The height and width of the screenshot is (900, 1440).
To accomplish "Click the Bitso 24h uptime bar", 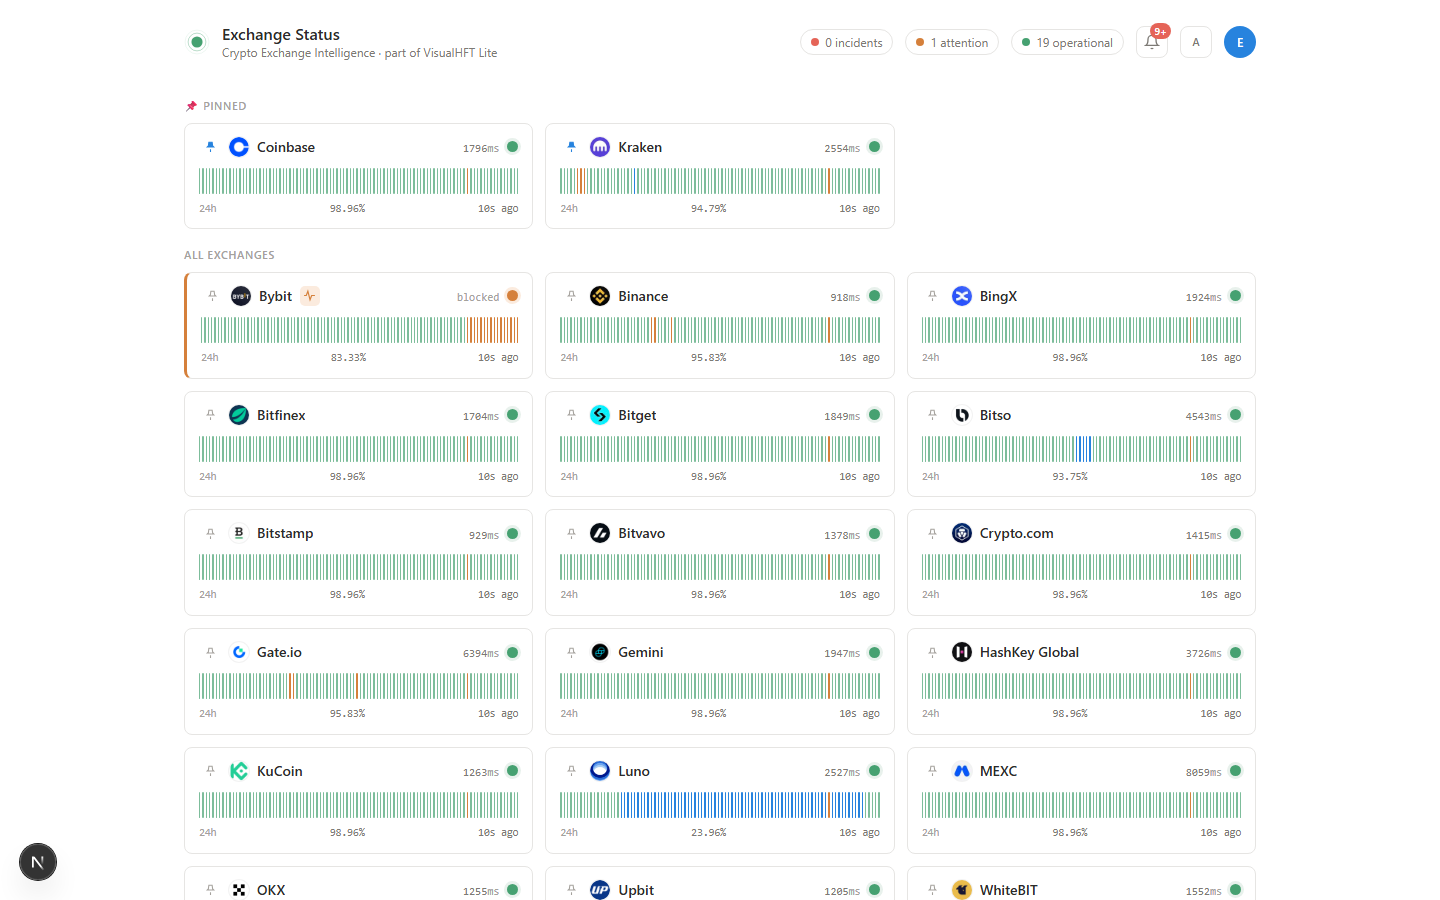I will (1081, 449).
